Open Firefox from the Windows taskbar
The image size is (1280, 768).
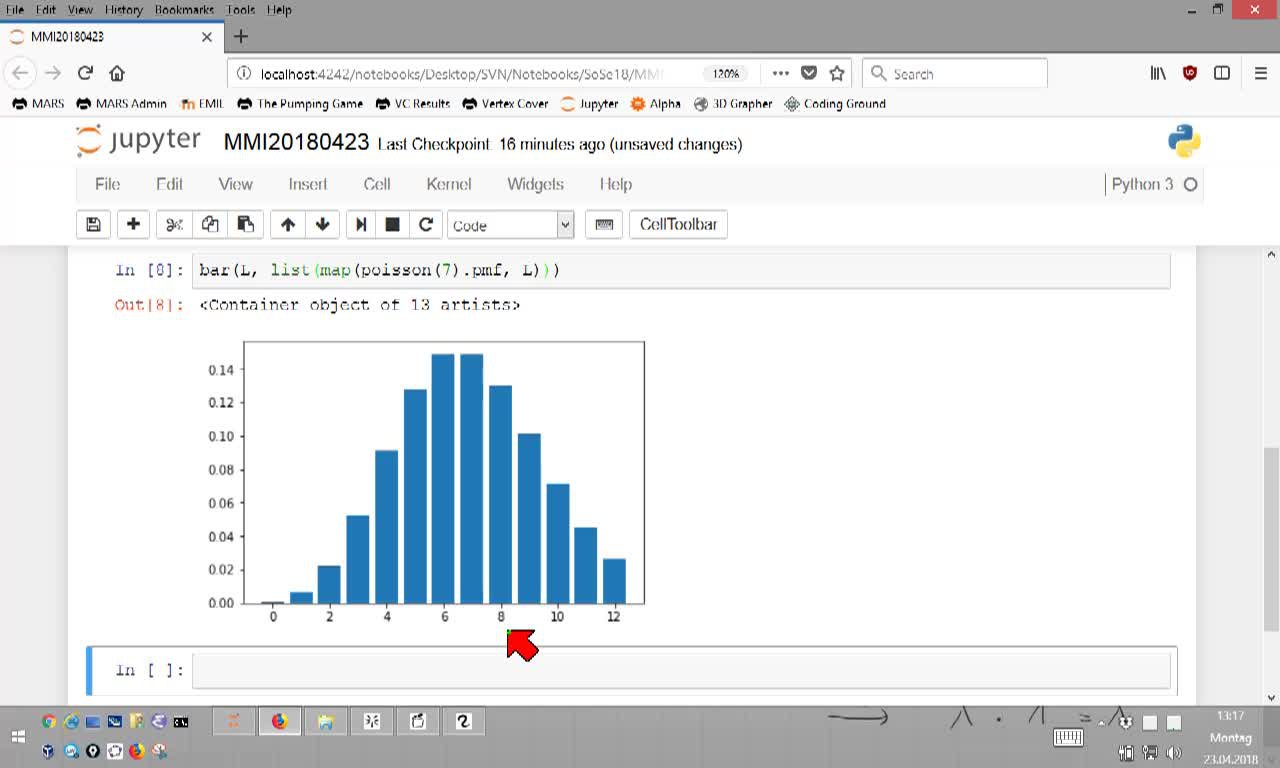[279, 721]
